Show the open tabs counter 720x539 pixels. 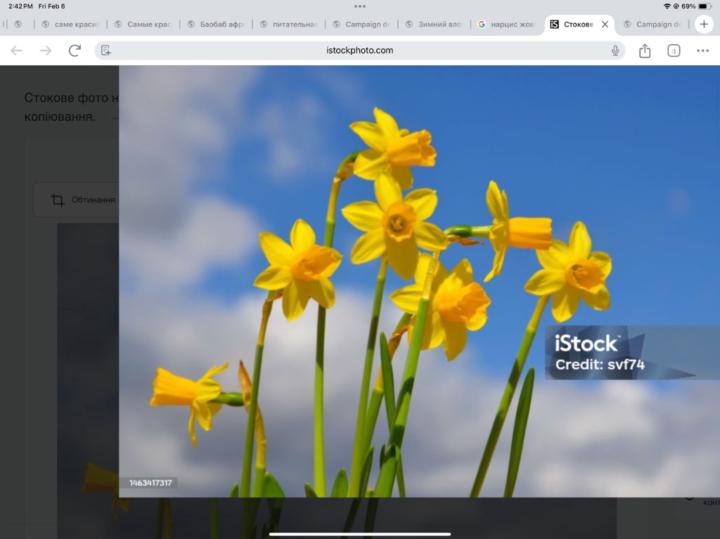pyautogui.click(x=674, y=51)
